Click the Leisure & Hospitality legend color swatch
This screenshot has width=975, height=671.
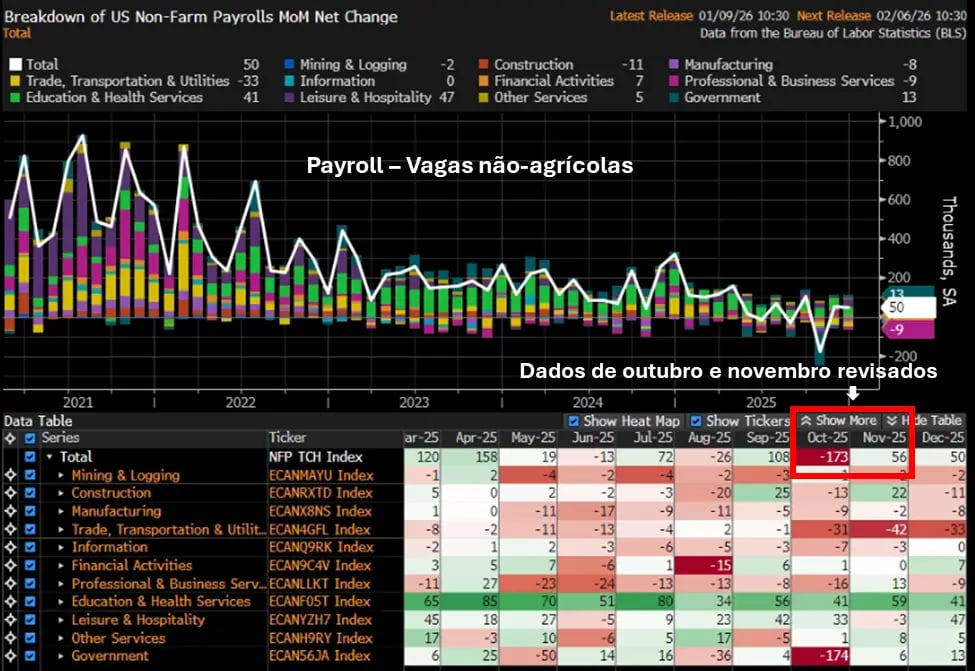pos(289,98)
